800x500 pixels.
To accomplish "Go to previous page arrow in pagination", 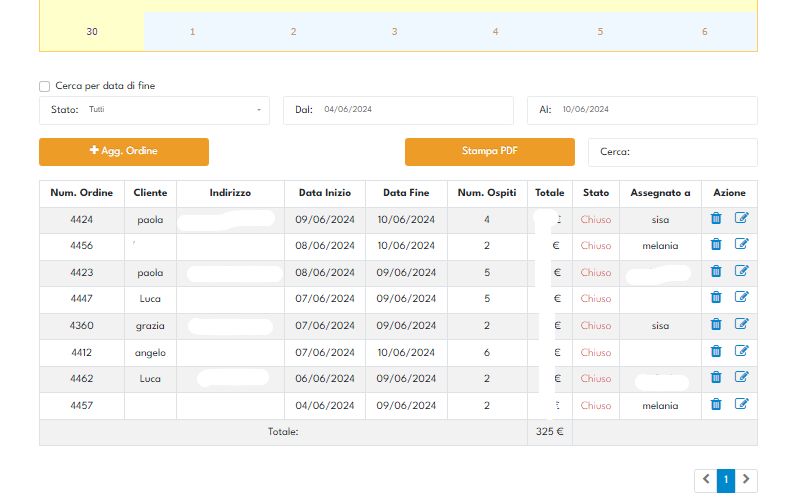I will click(x=706, y=480).
